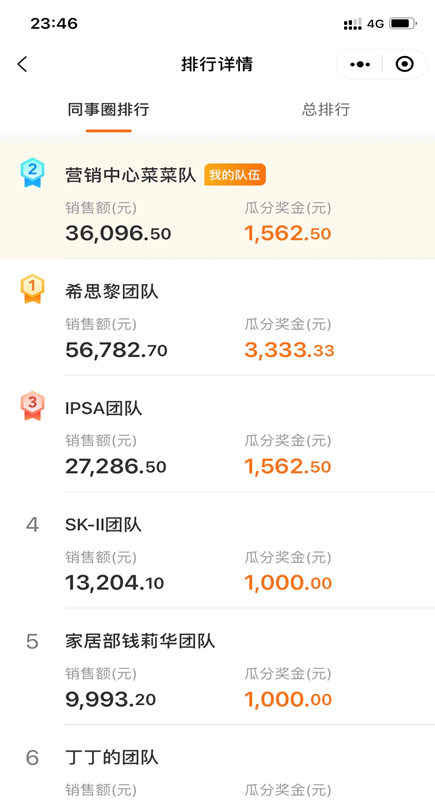The height and width of the screenshot is (801, 435).
Task: Tap the 我的队伍 orange tag
Action: [235, 175]
